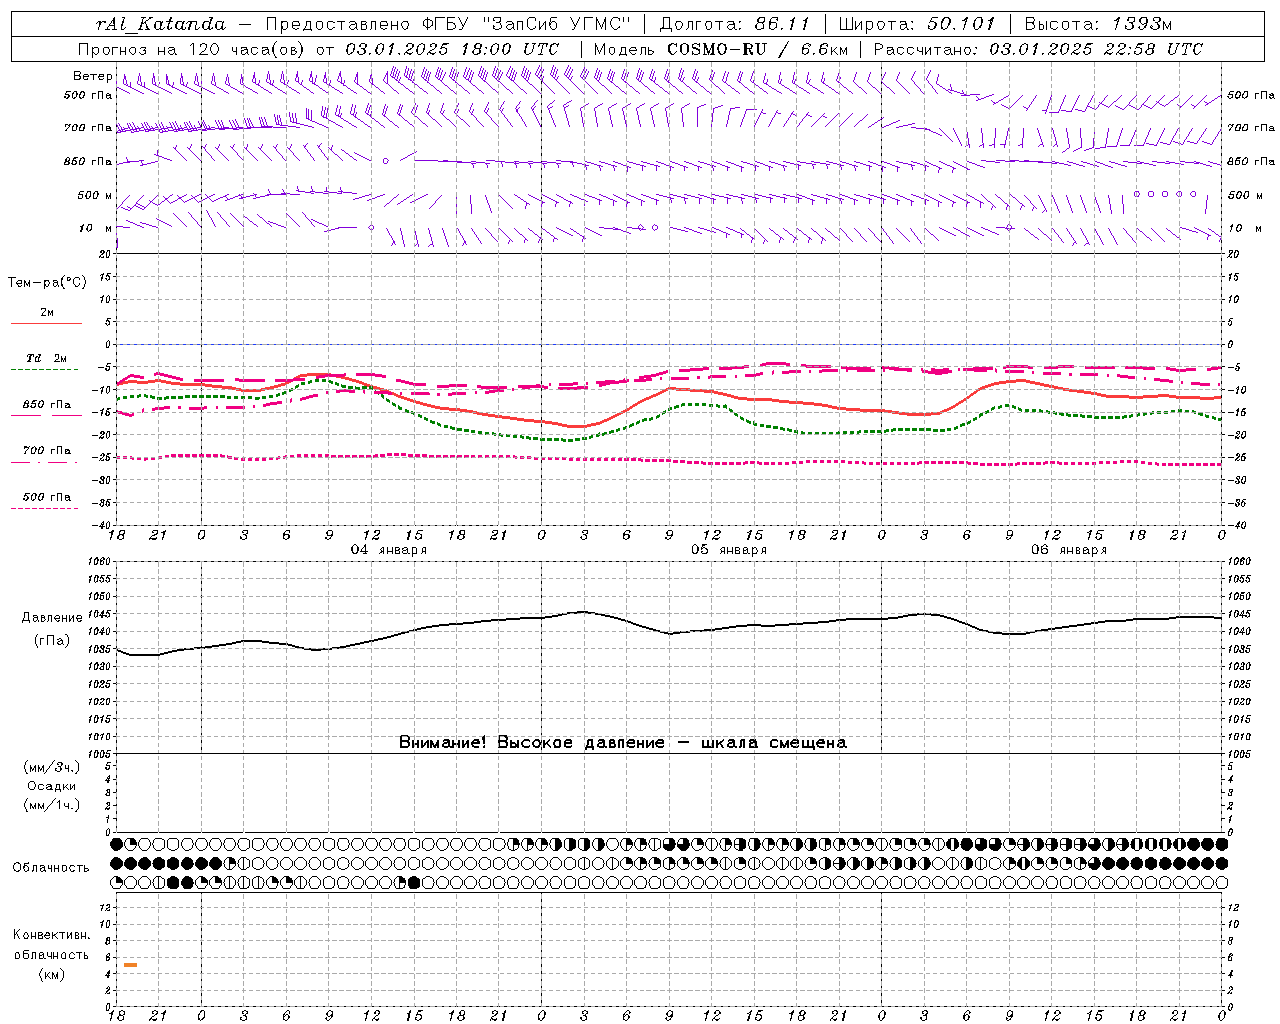Click the forecast start time 03.01.2025 18:00 UTC
The height and width of the screenshot is (1024, 1280).
pos(452,49)
